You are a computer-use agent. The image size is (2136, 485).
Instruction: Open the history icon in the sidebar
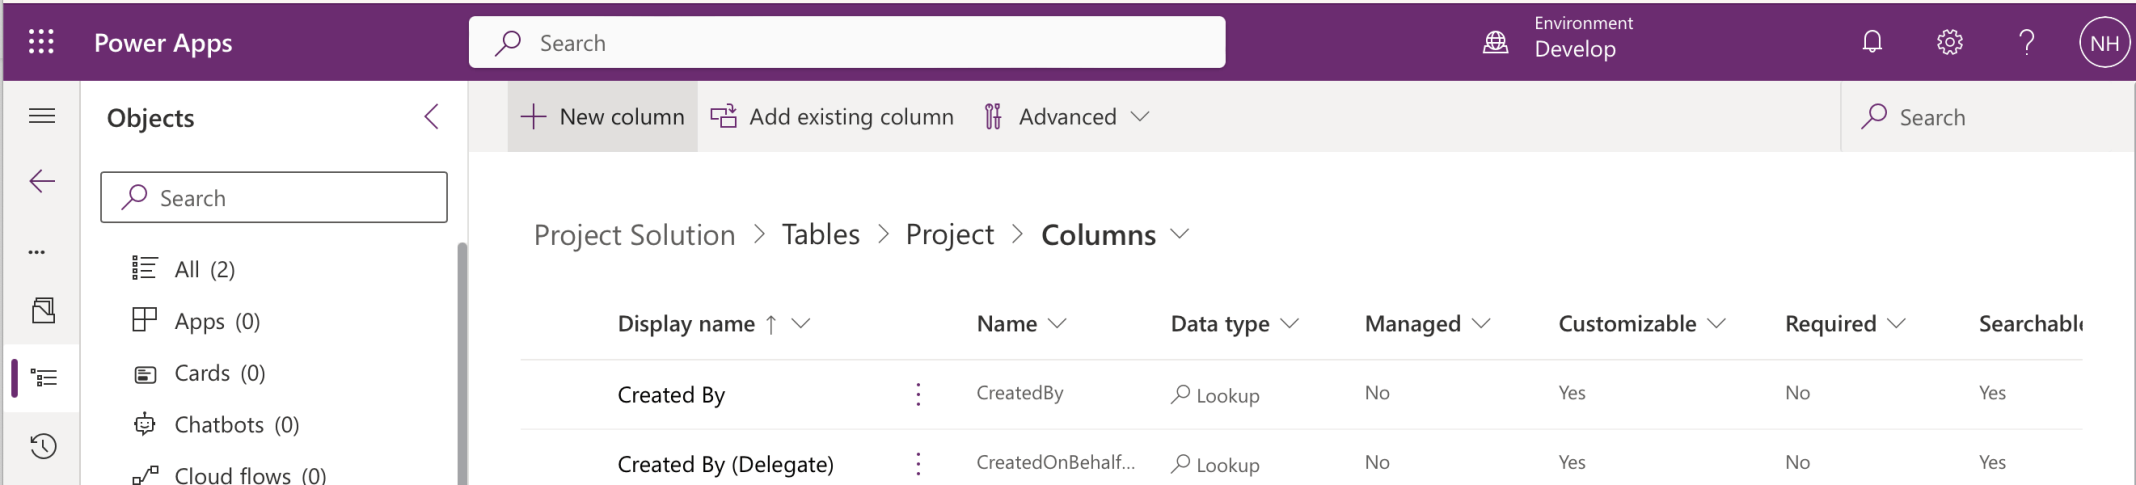click(43, 446)
